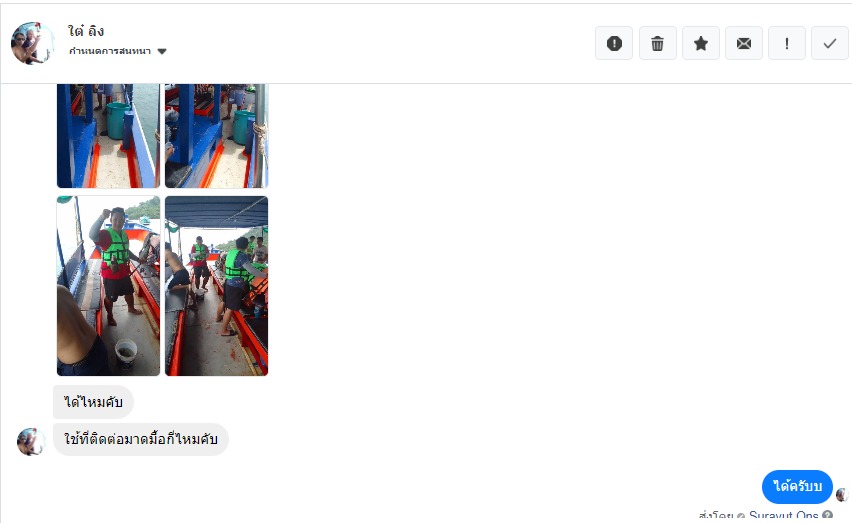Select the message ใช่ที่ติดต่อมาตมื้อกี่ไหมคับ
This screenshot has width=852, height=523.
click(141, 439)
